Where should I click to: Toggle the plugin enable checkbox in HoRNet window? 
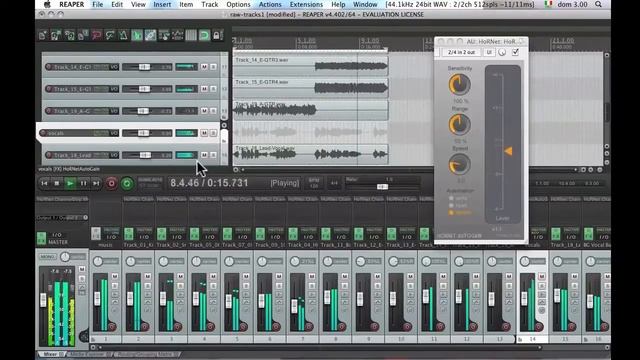[x=516, y=52]
